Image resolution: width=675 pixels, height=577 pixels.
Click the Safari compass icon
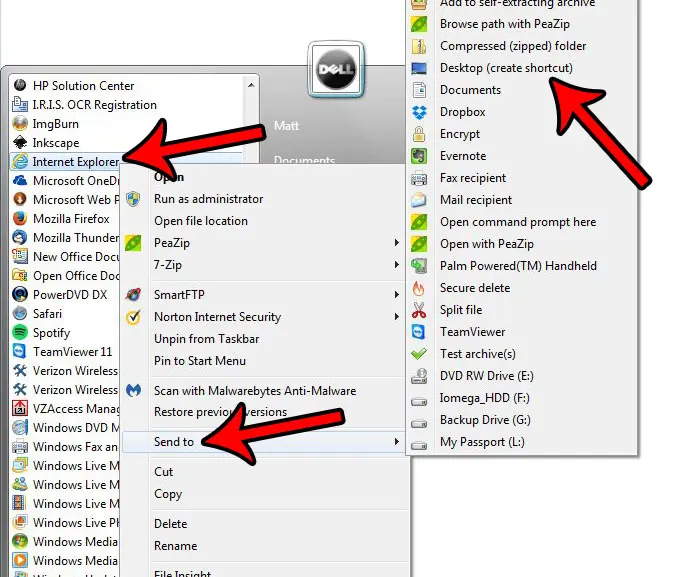[20, 313]
